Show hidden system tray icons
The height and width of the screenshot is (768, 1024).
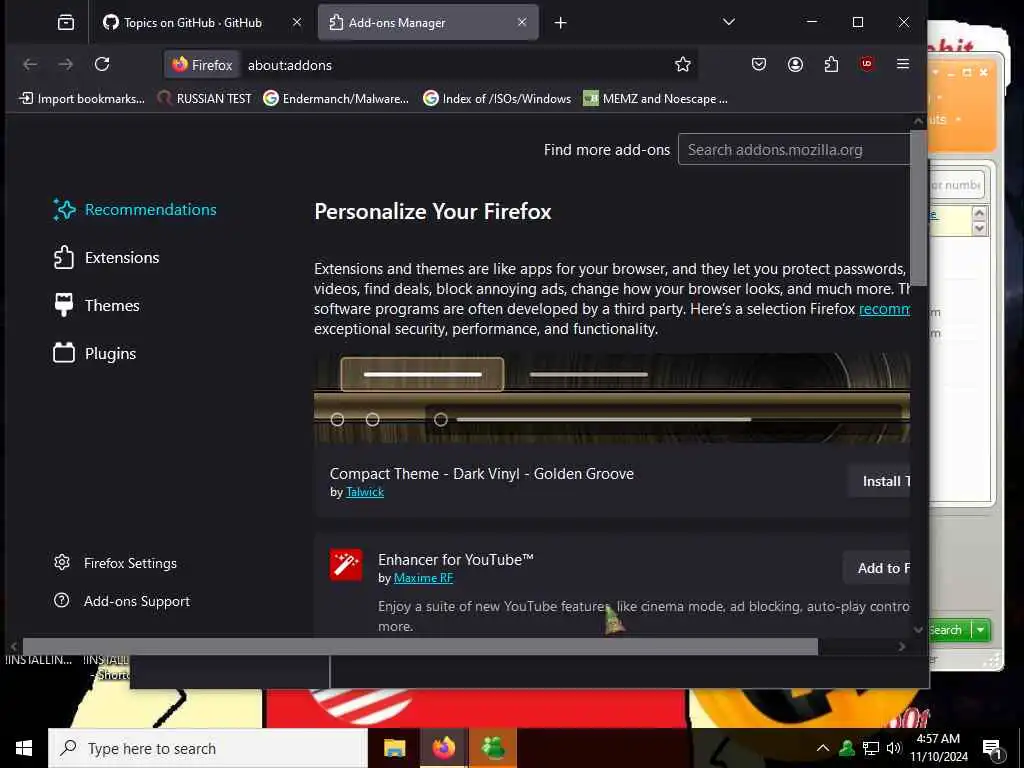[823, 748]
